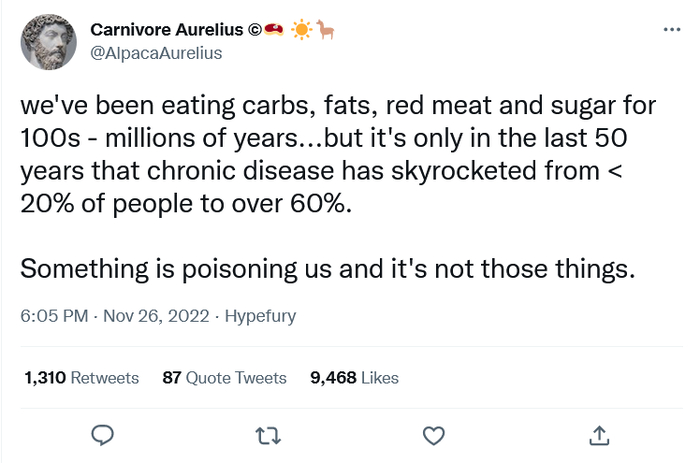Click the sun emoji in display name
The width and height of the screenshot is (700, 463).
tap(301, 29)
